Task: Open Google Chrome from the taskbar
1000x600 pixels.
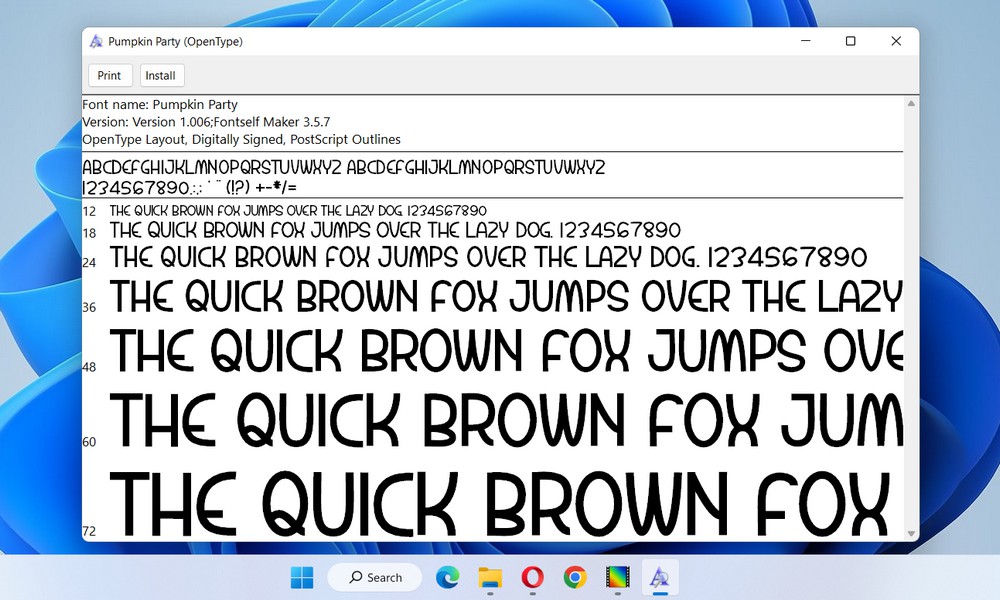Action: click(x=574, y=577)
